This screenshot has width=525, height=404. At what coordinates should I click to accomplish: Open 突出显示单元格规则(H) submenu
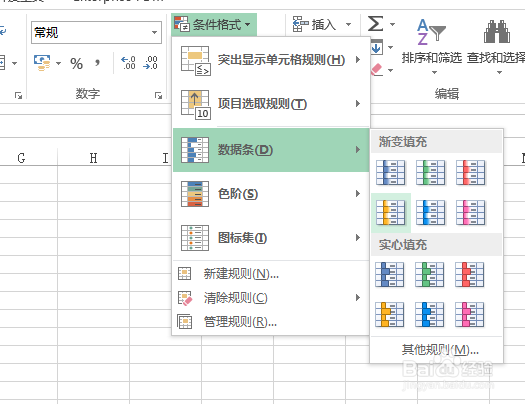(x=271, y=60)
